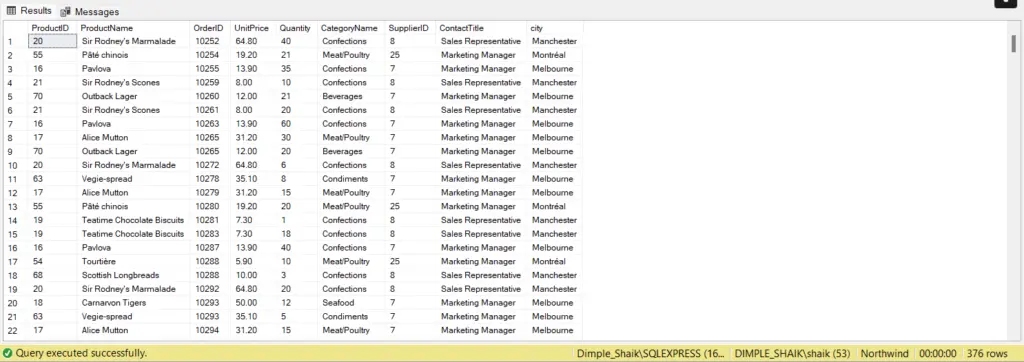The width and height of the screenshot is (1024, 362).
Task: Select the UnitPrice 10.00 cell
Action: (x=253, y=275)
